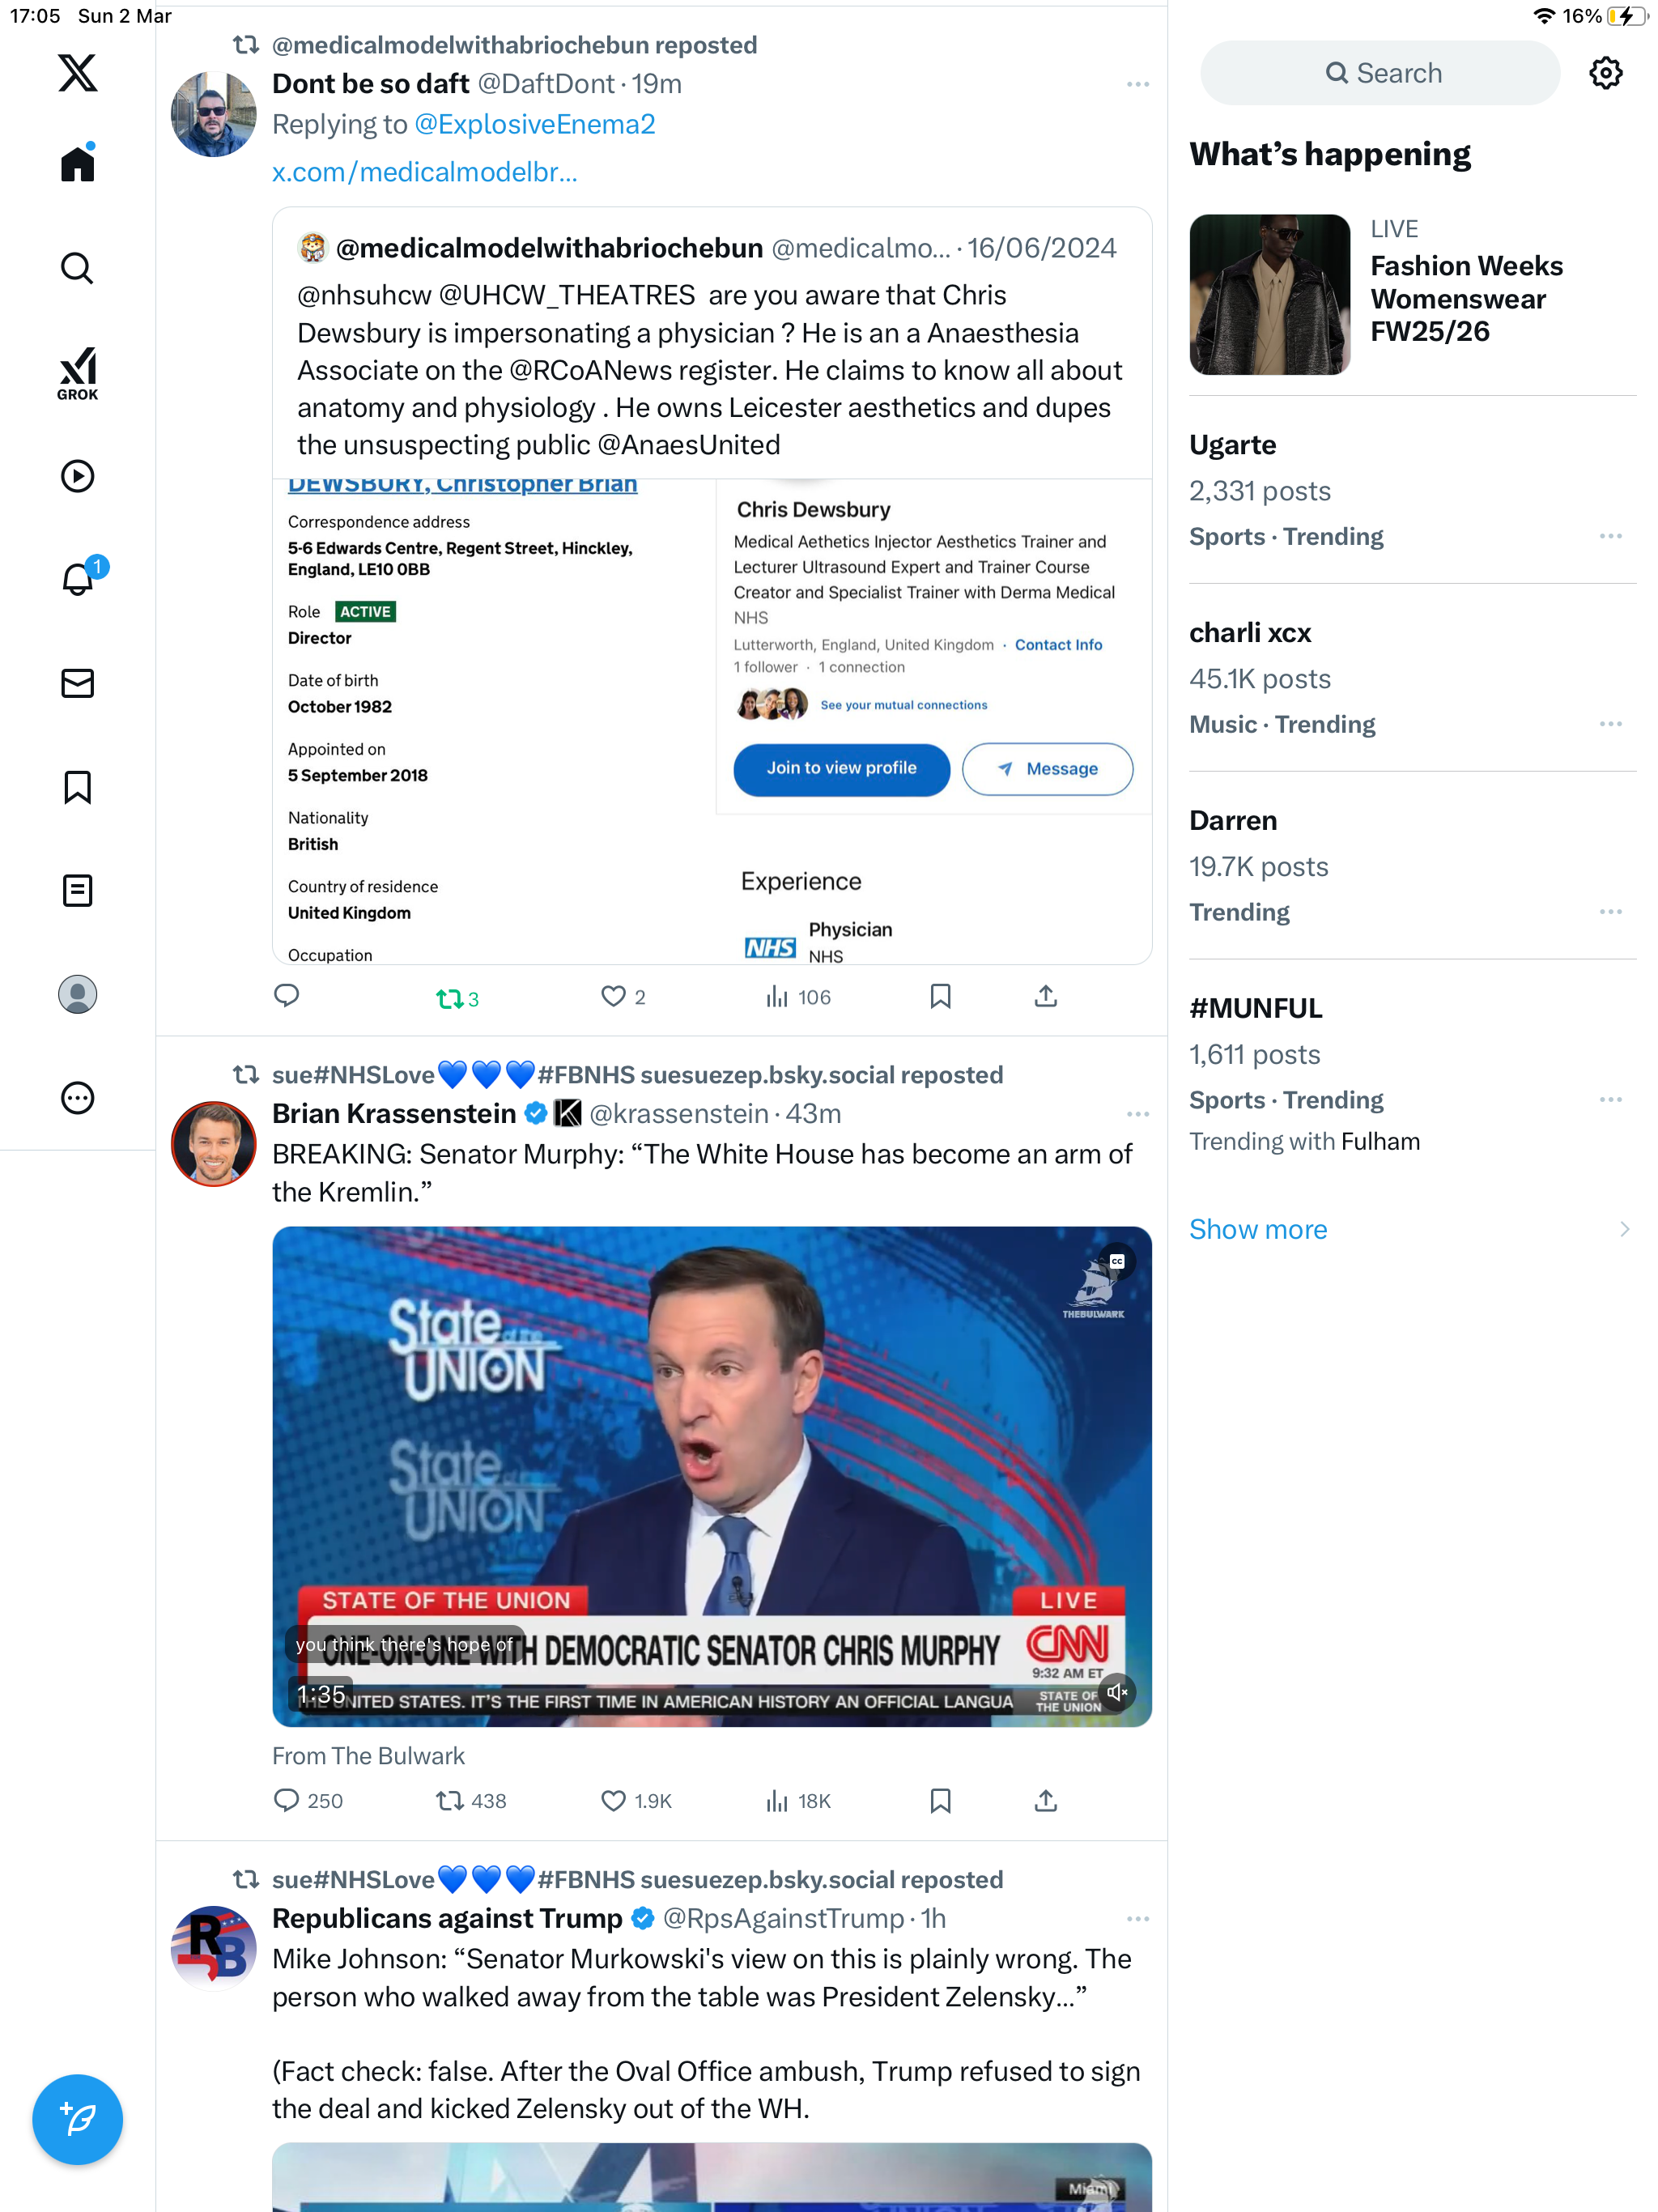
Task: Open more options for Ugarte trend
Action: [x=1610, y=536]
